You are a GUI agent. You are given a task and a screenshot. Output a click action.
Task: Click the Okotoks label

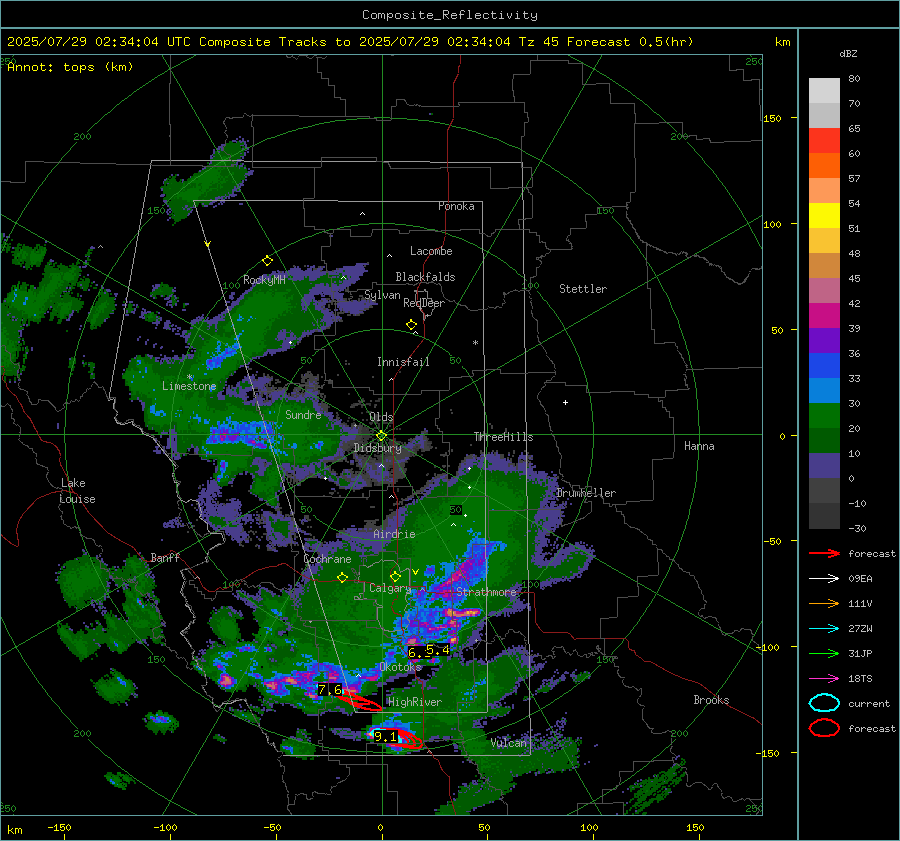(401, 666)
